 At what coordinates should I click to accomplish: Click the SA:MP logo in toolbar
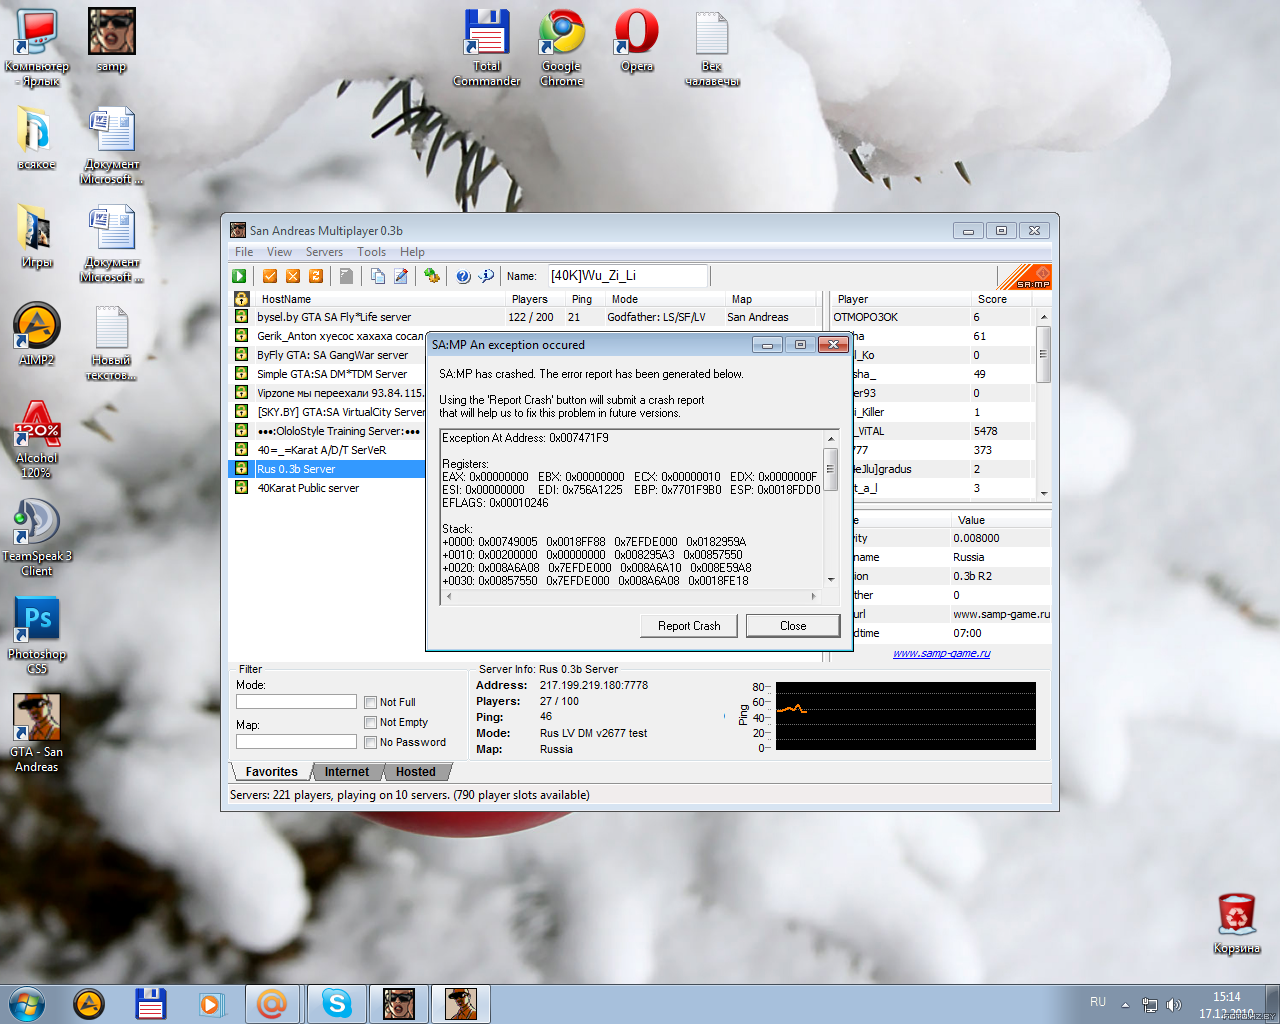[1026, 277]
